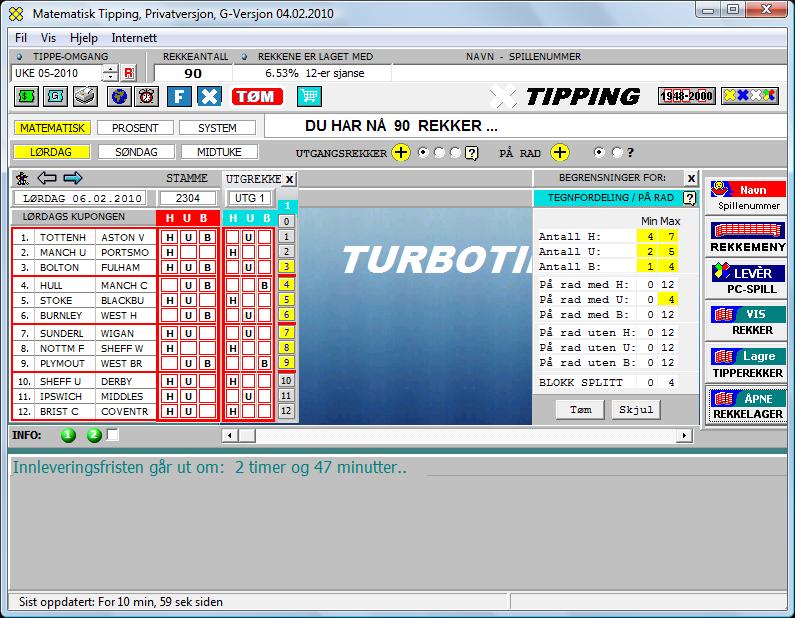Adjust the UKE 05-2010 spinner arrows
This screenshot has width=795, height=618.
tap(110, 73)
